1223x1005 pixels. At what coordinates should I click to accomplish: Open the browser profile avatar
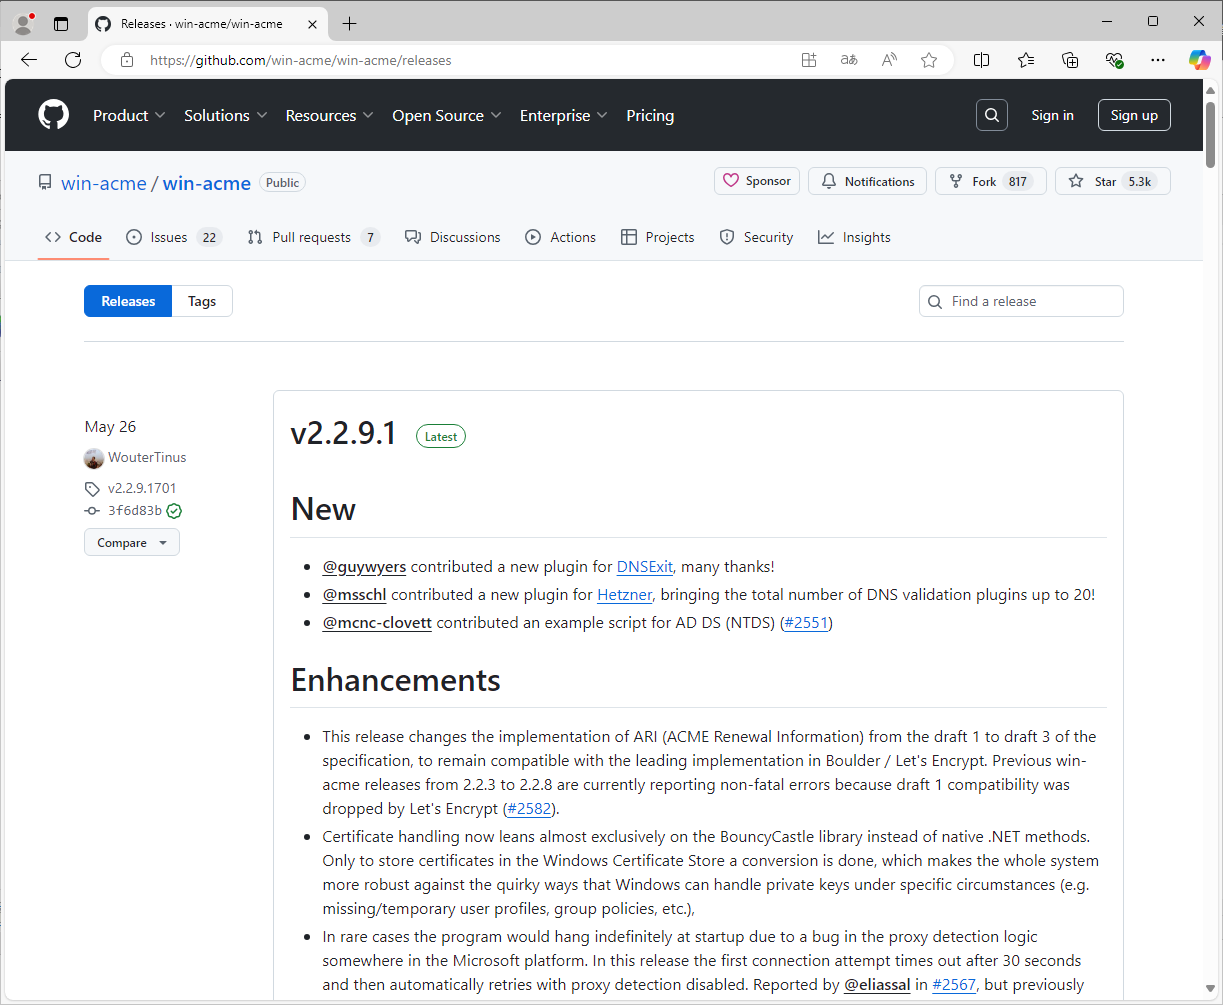coord(24,22)
